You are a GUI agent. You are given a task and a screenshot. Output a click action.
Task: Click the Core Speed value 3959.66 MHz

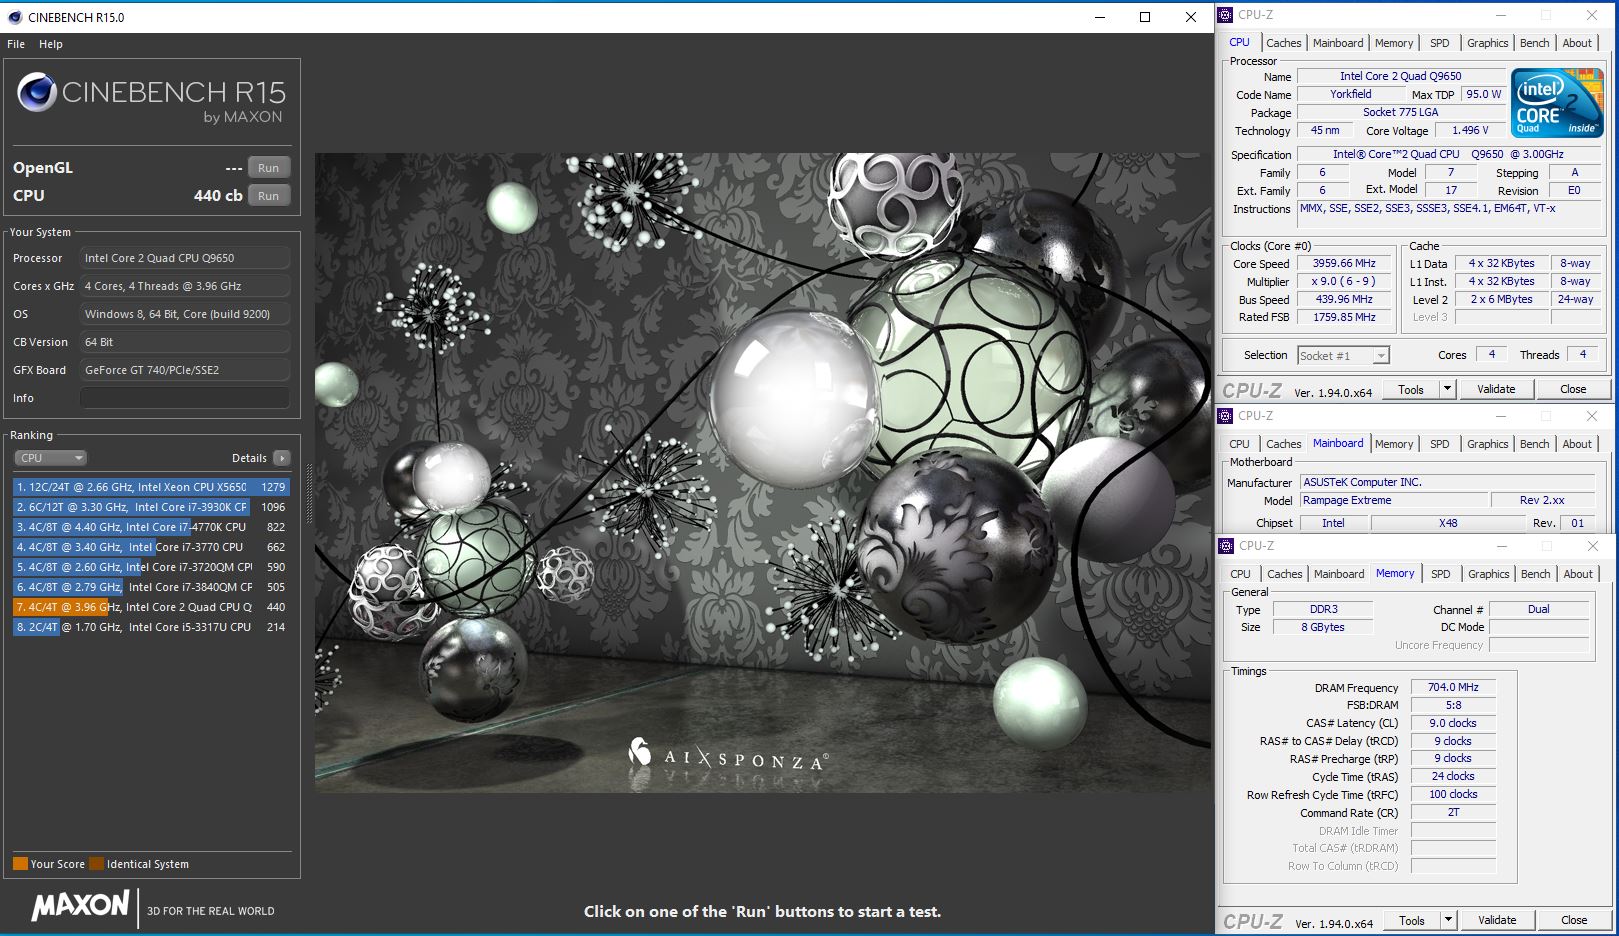coord(1344,264)
